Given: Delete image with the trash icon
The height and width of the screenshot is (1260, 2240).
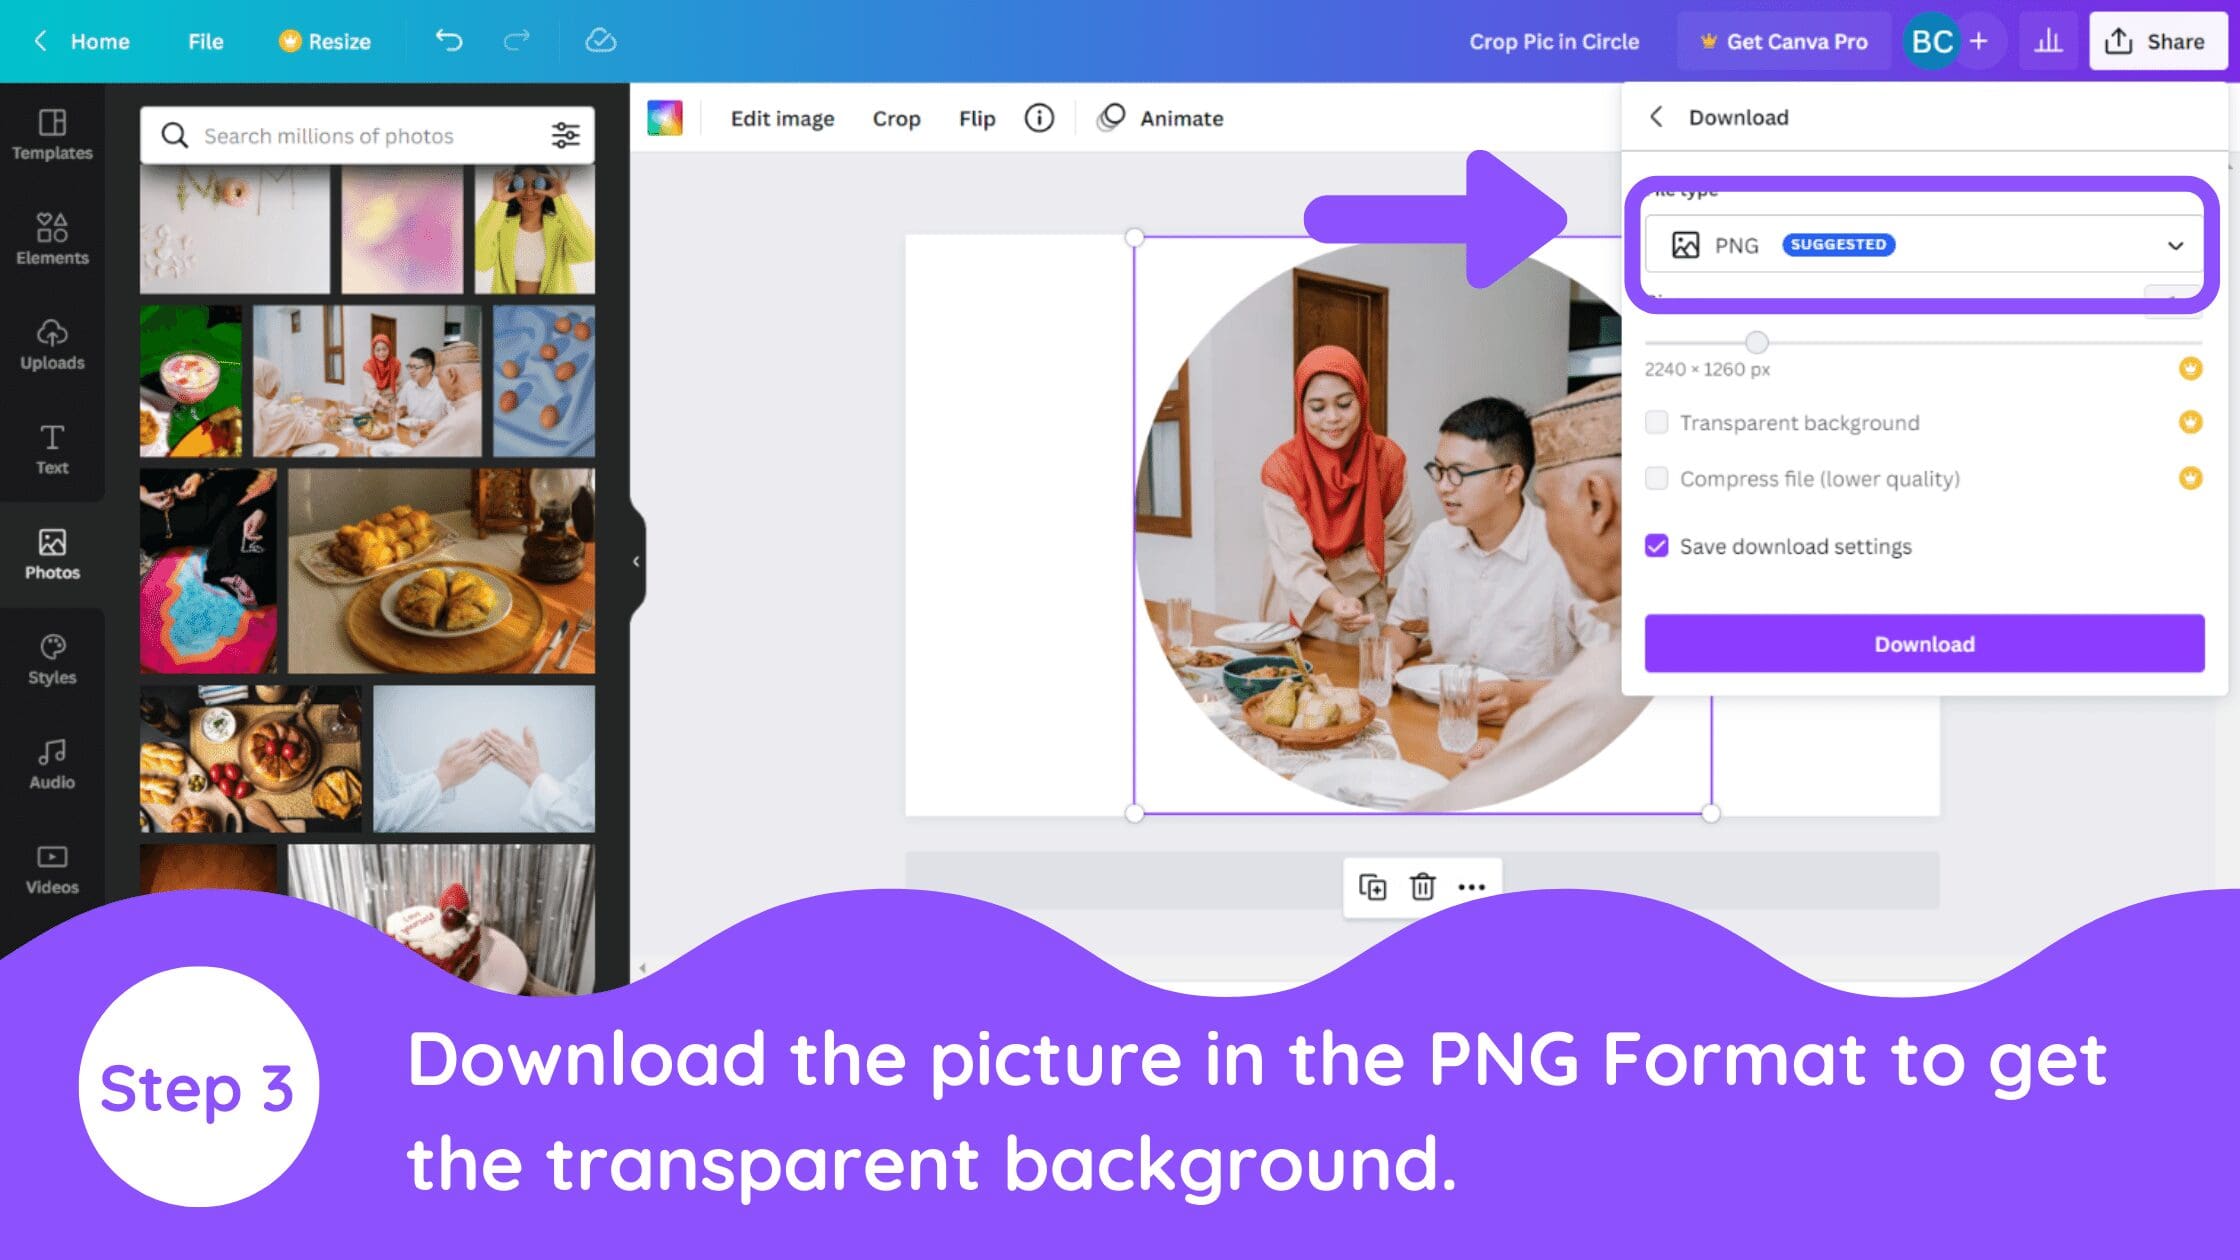Looking at the screenshot, I should coord(1421,886).
